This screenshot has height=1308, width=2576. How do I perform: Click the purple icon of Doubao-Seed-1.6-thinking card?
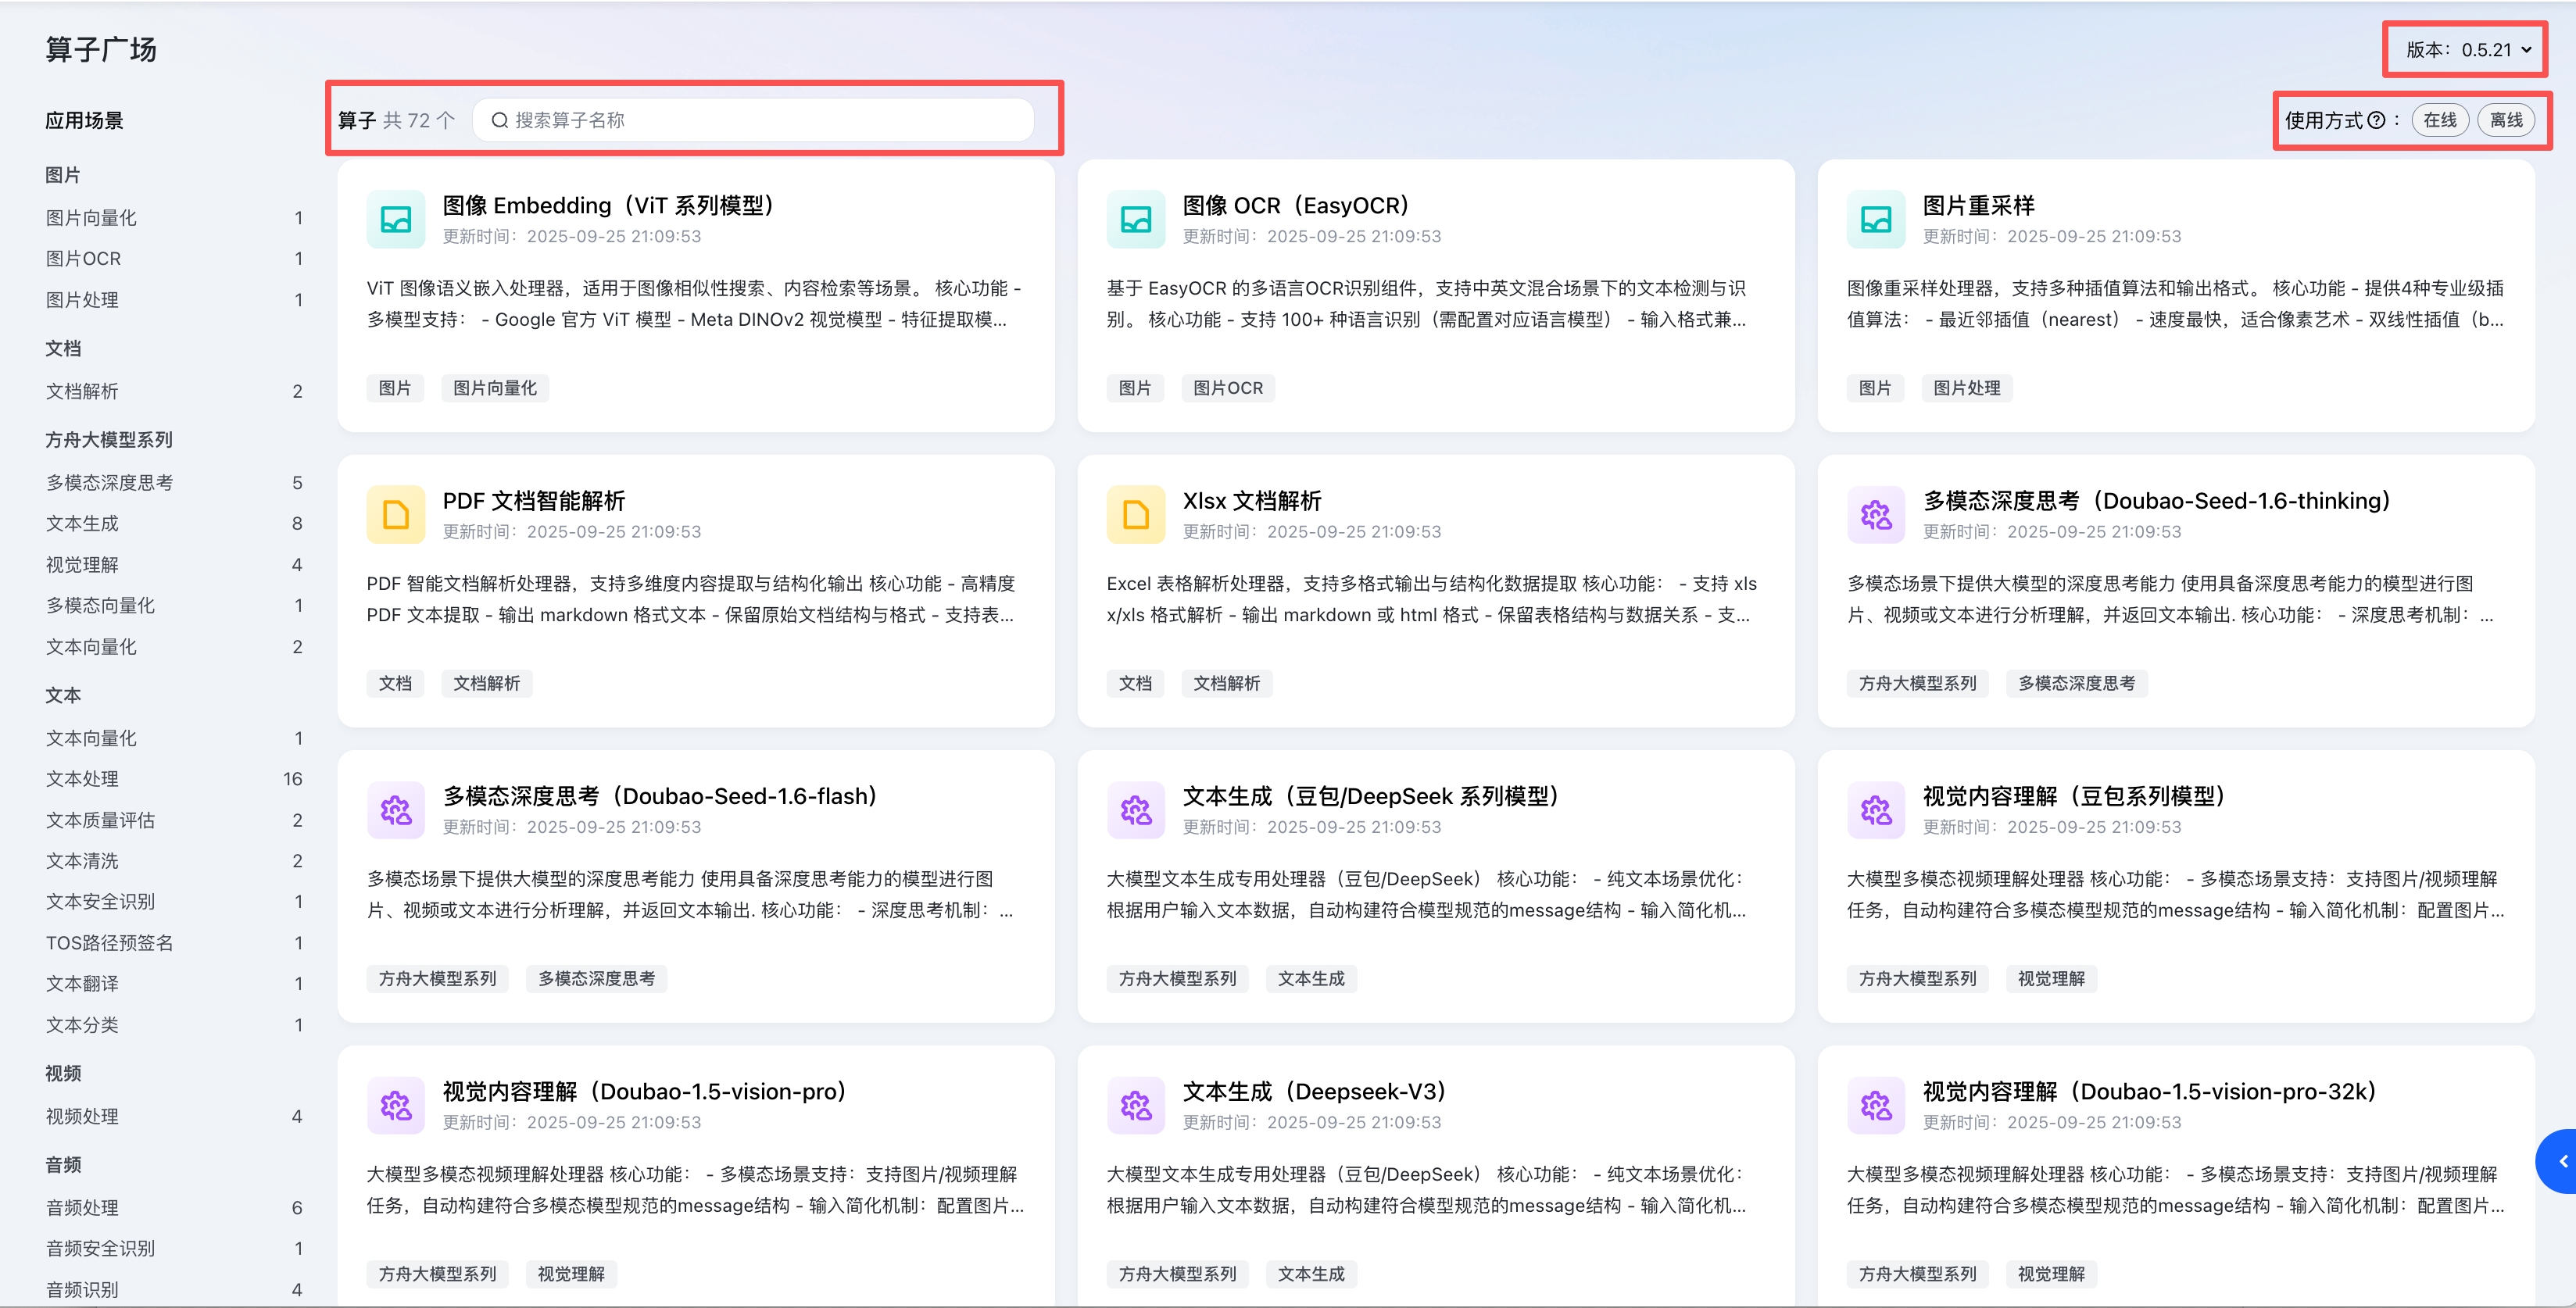1875,515
